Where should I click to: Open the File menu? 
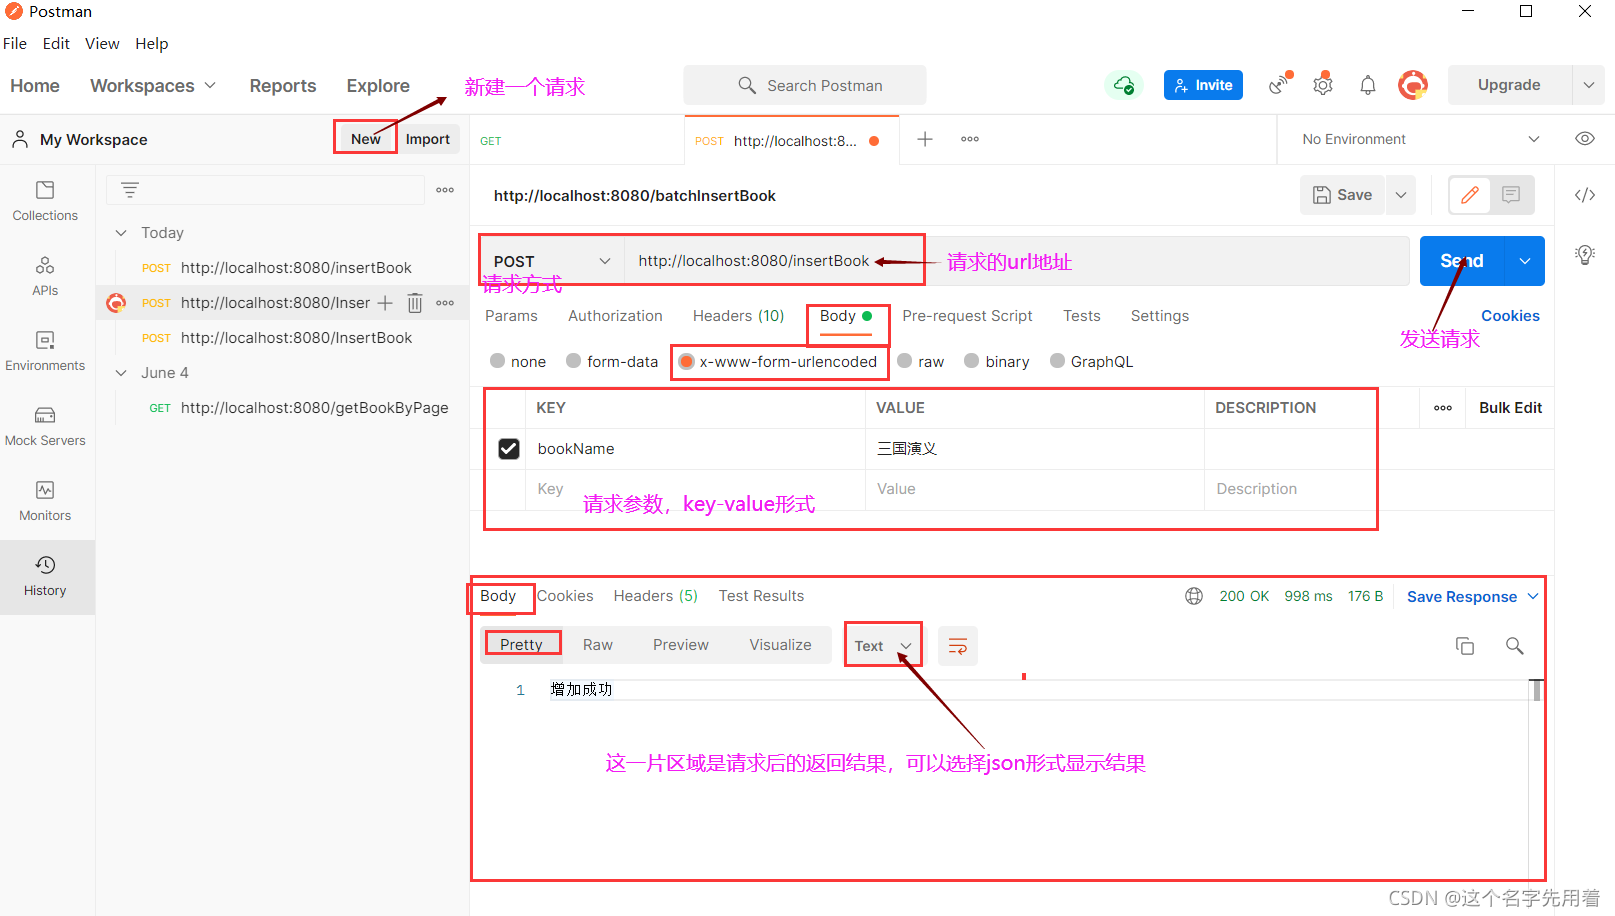[x=15, y=44]
